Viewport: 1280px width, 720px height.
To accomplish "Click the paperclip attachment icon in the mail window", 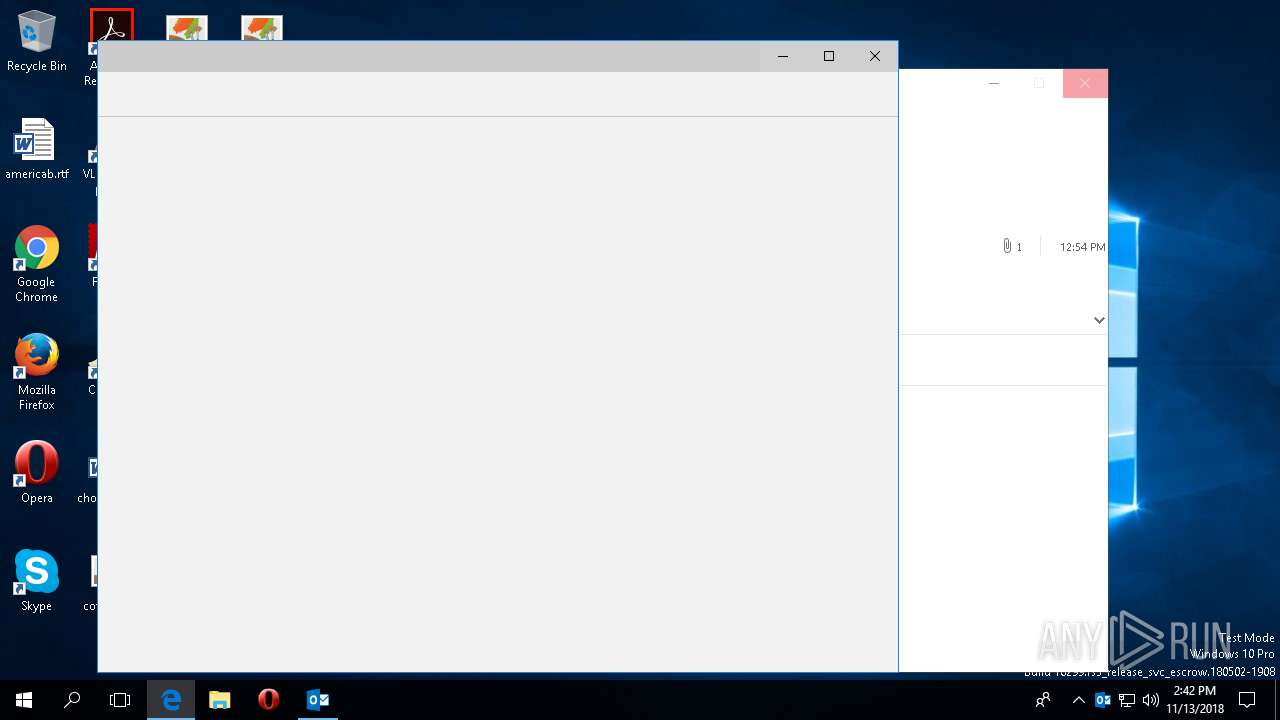I will (x=1007, y=246).
